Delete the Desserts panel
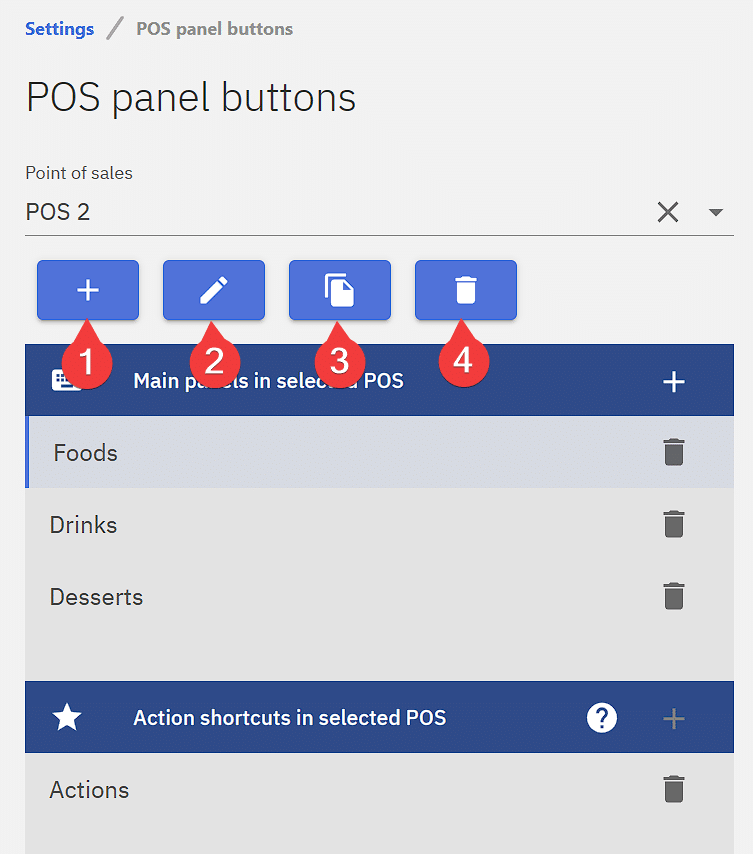 click(675, 596)
